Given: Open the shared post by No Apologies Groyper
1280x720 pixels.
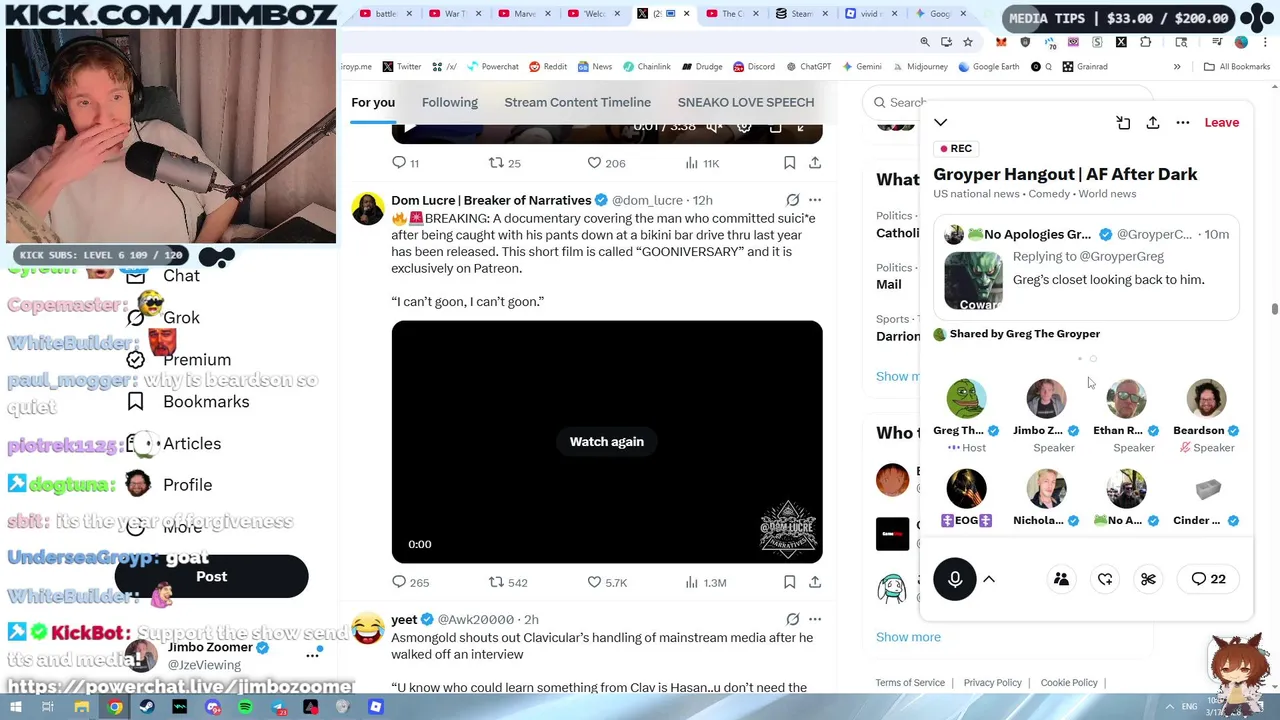Looking at the screenshot, I should (x=1086, y=266).
